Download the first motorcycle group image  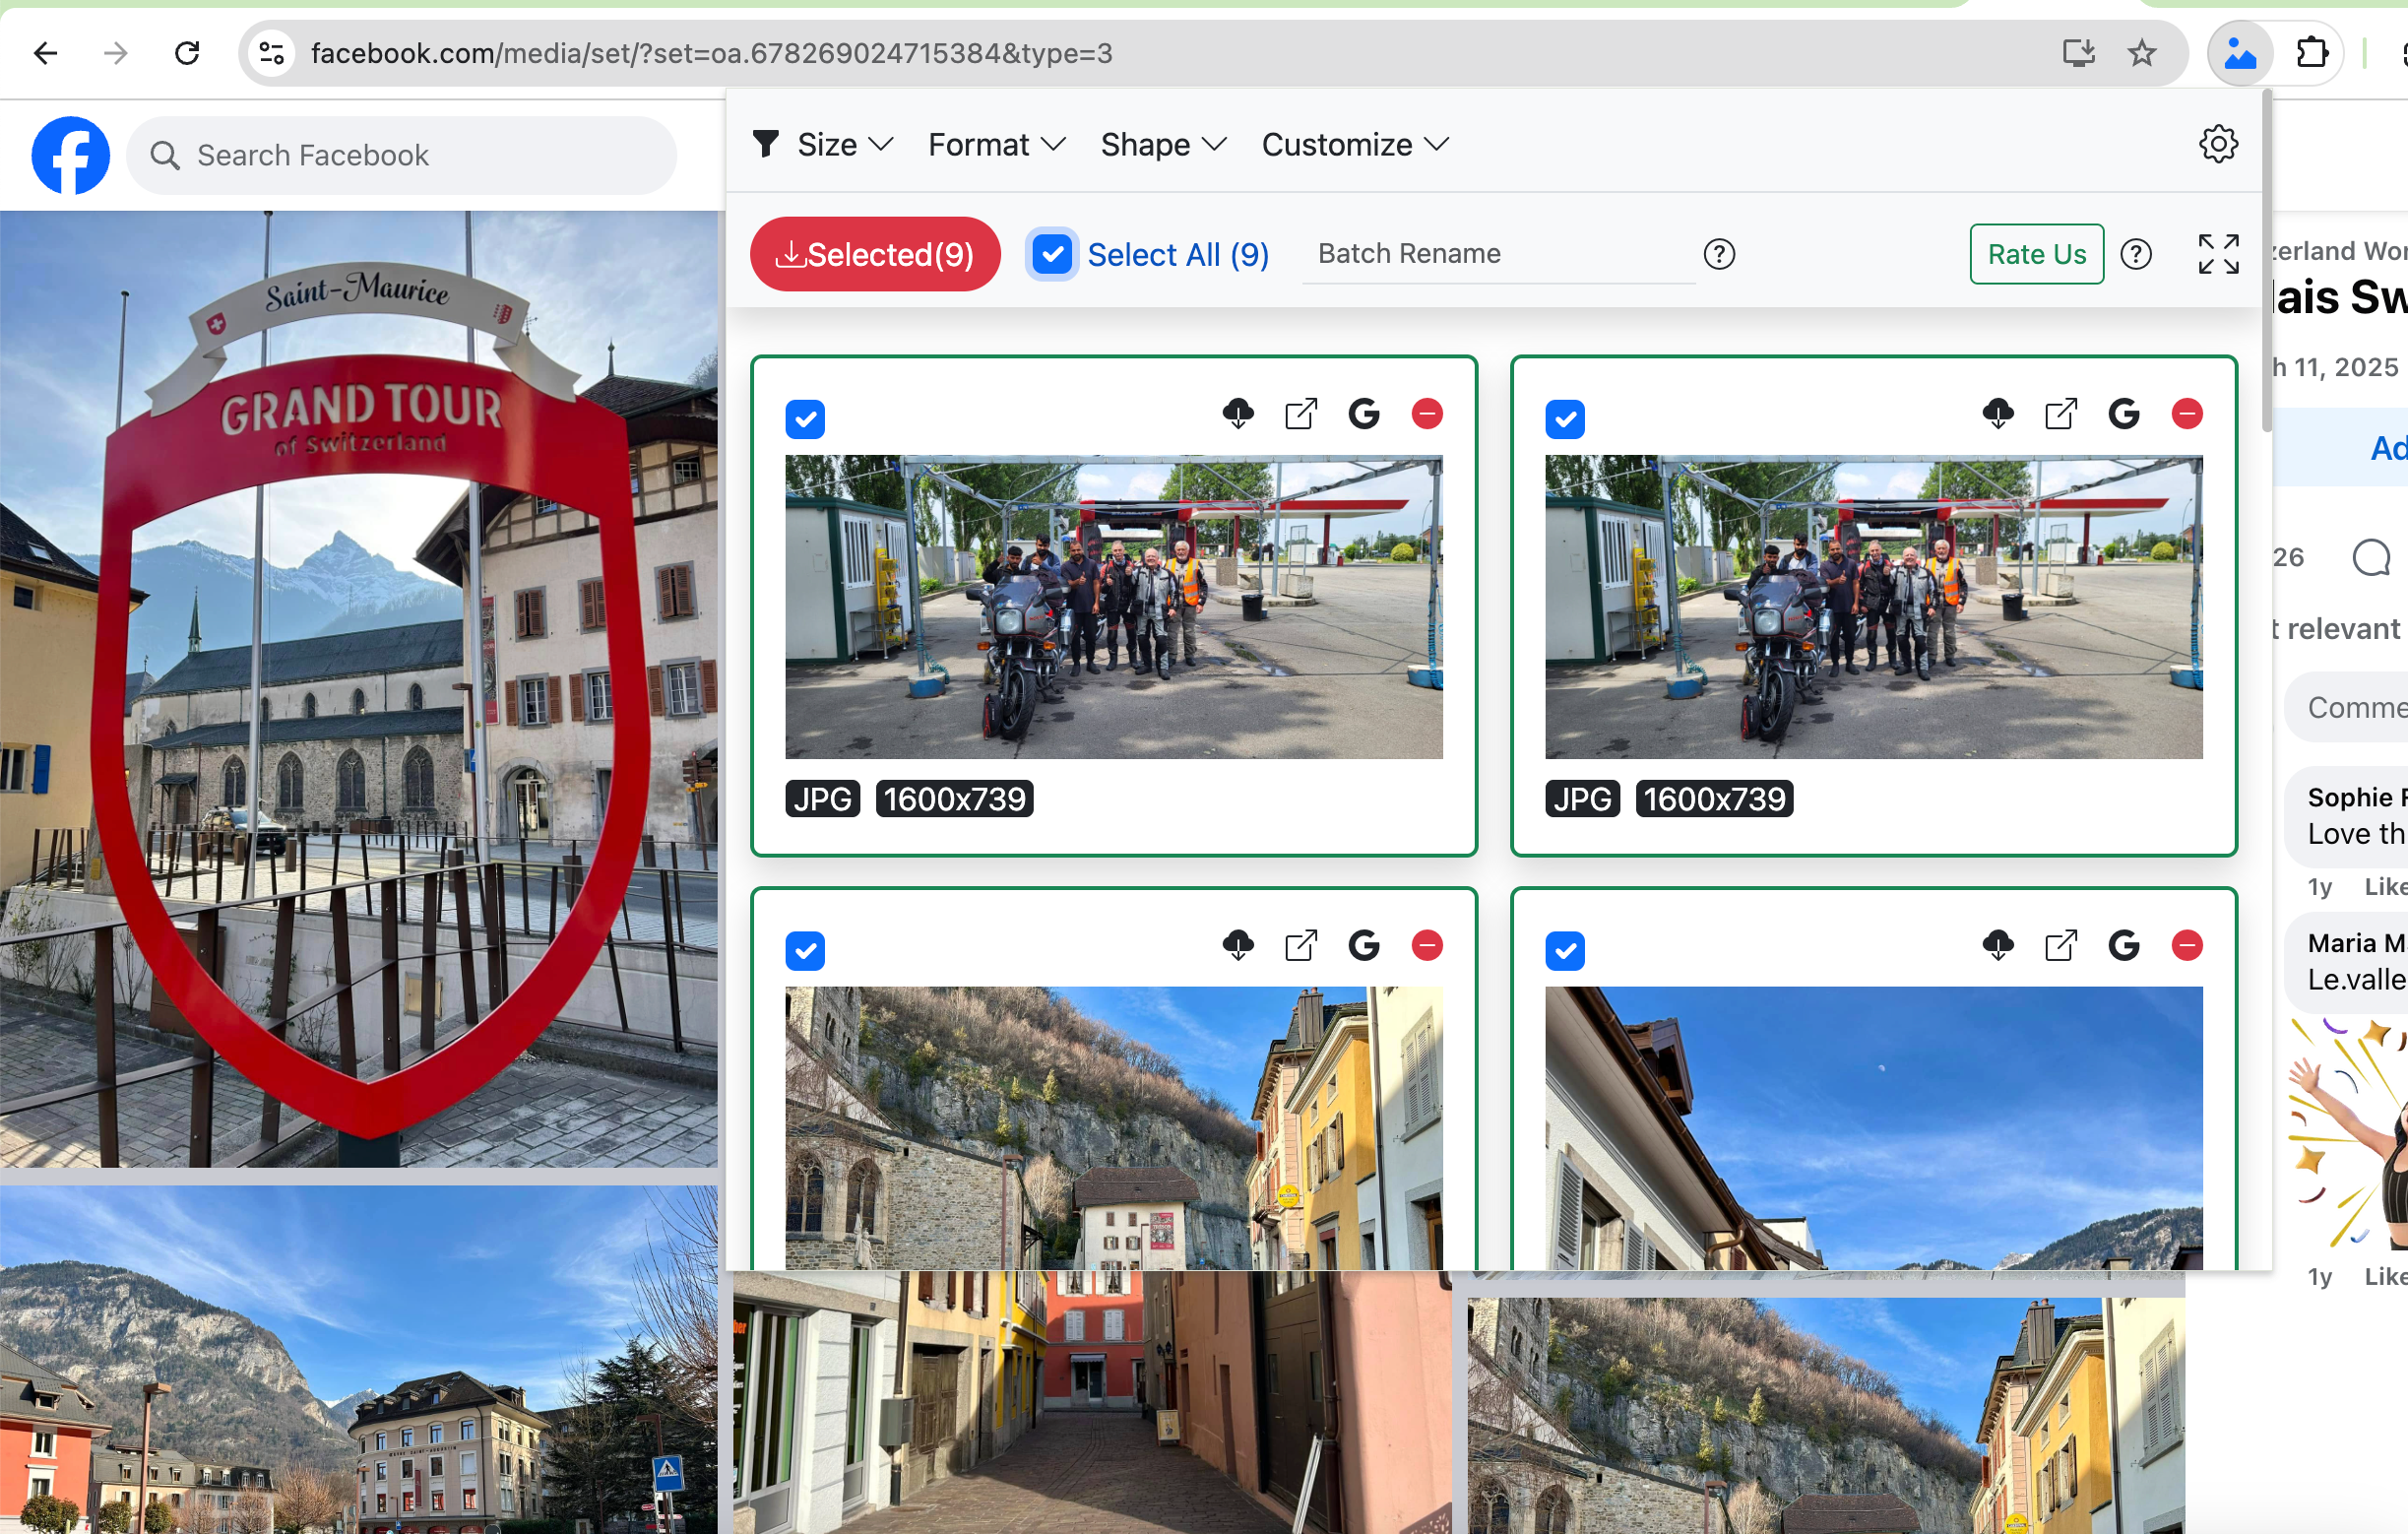tap(1238, 413)
